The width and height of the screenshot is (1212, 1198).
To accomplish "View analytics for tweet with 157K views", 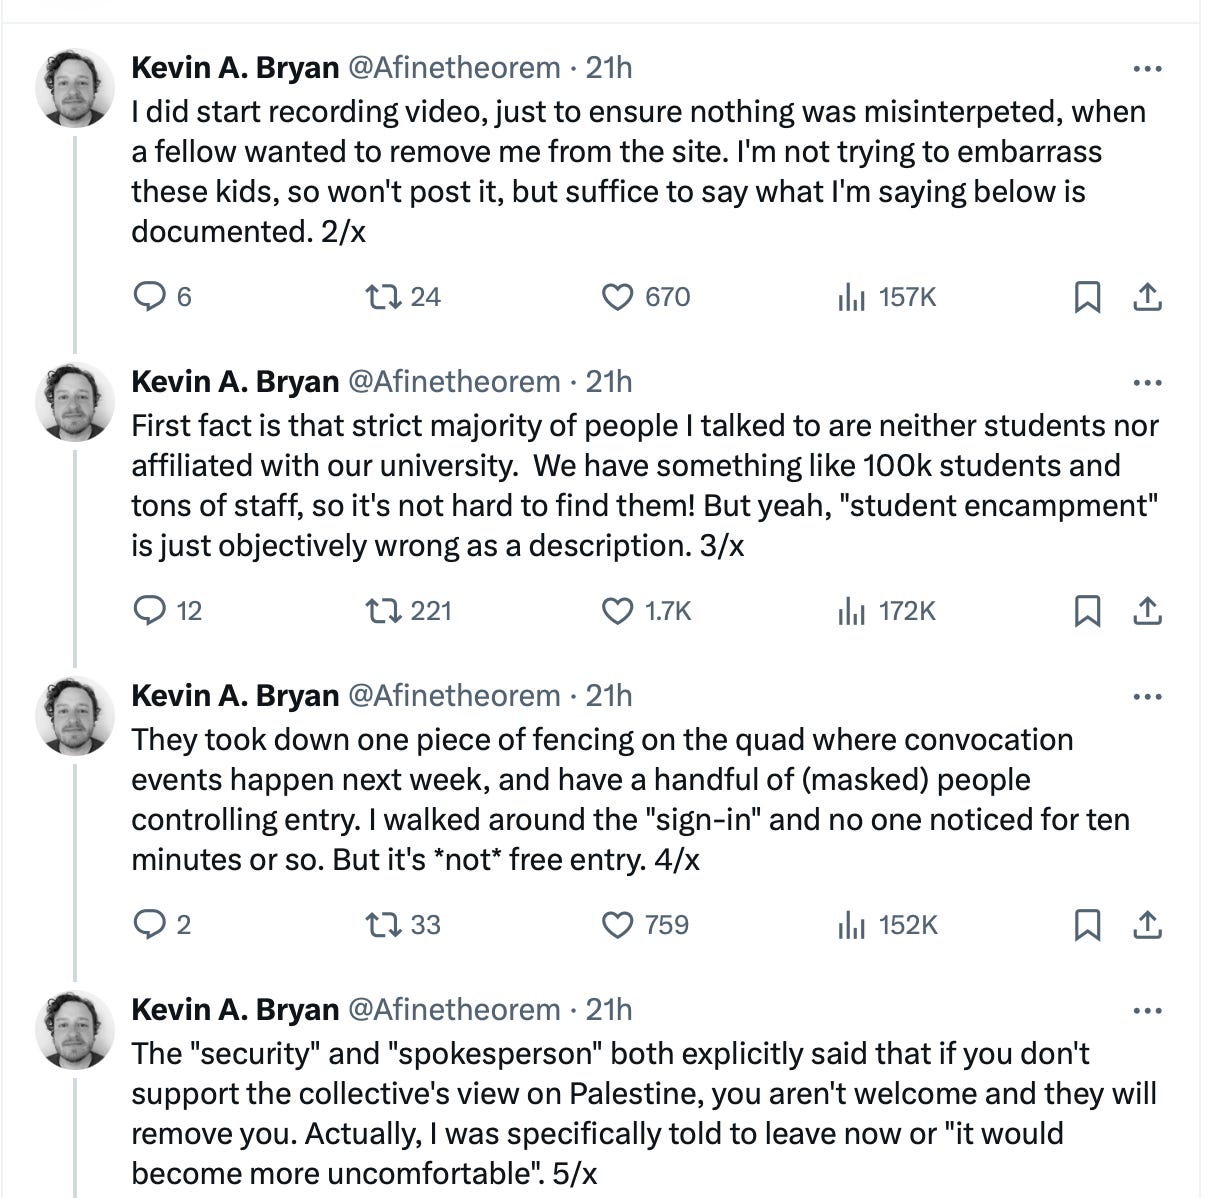I will click(851, 297).
